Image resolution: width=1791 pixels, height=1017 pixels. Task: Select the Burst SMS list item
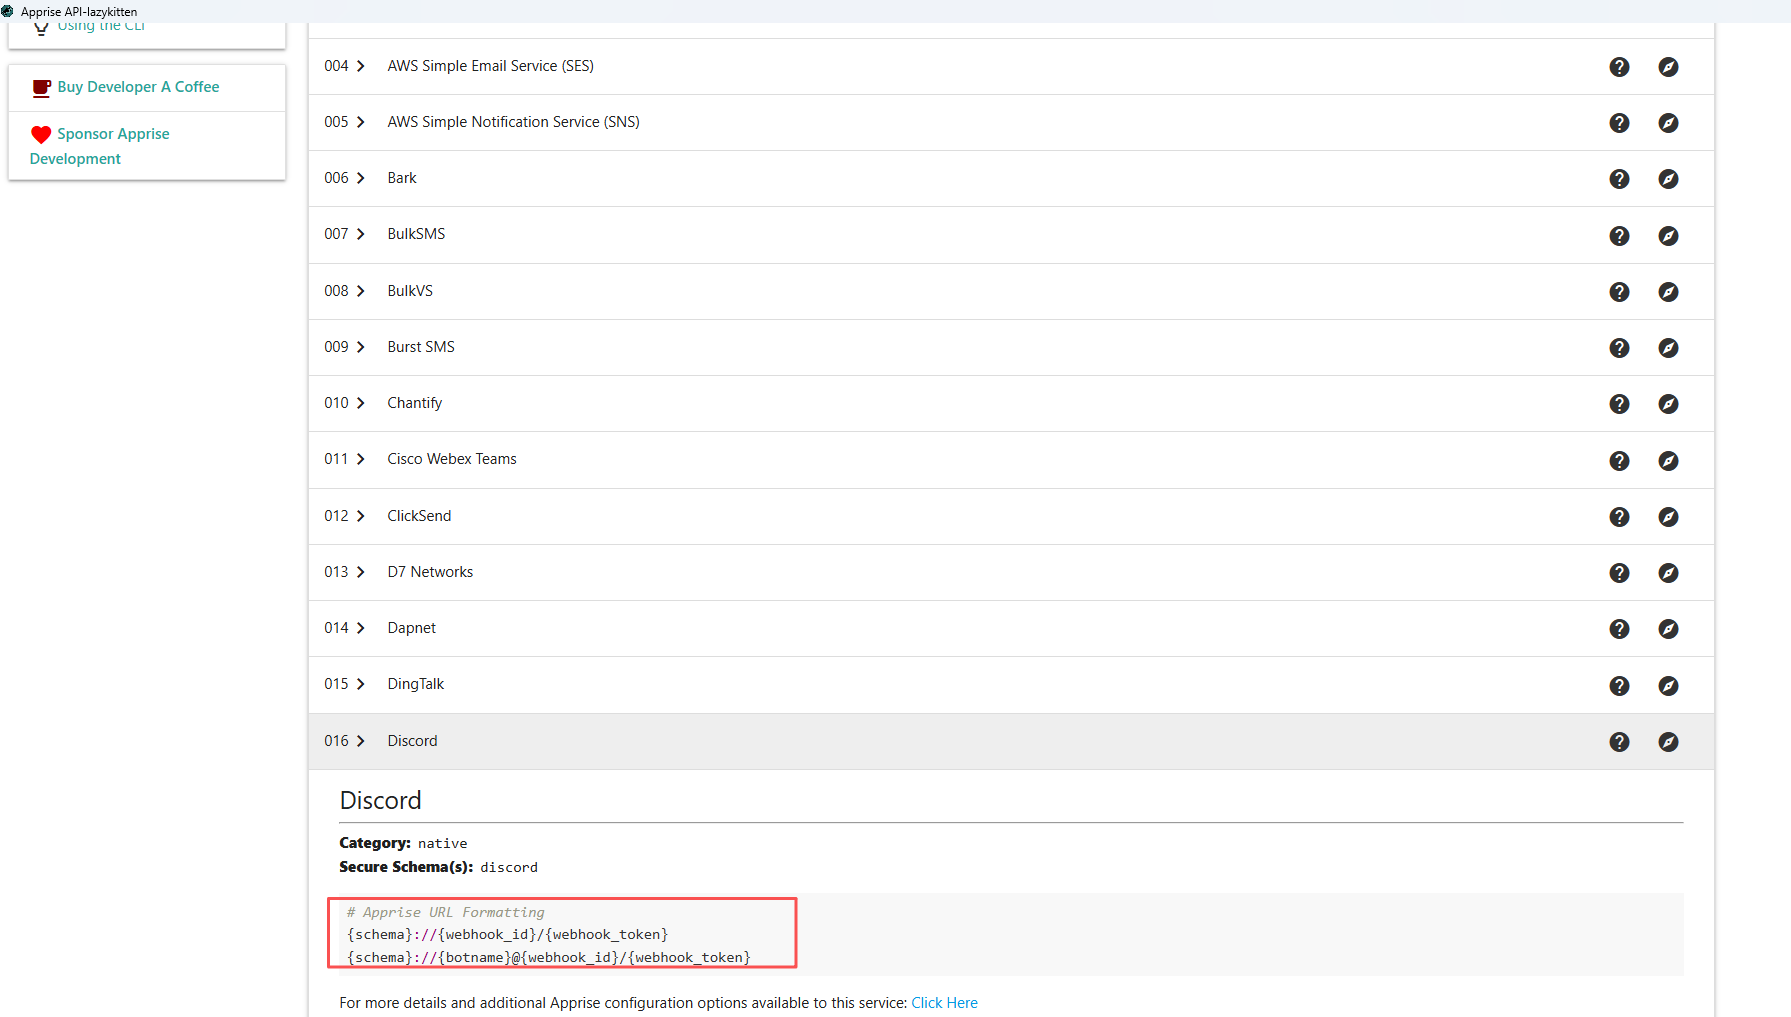pos(1011,347)
